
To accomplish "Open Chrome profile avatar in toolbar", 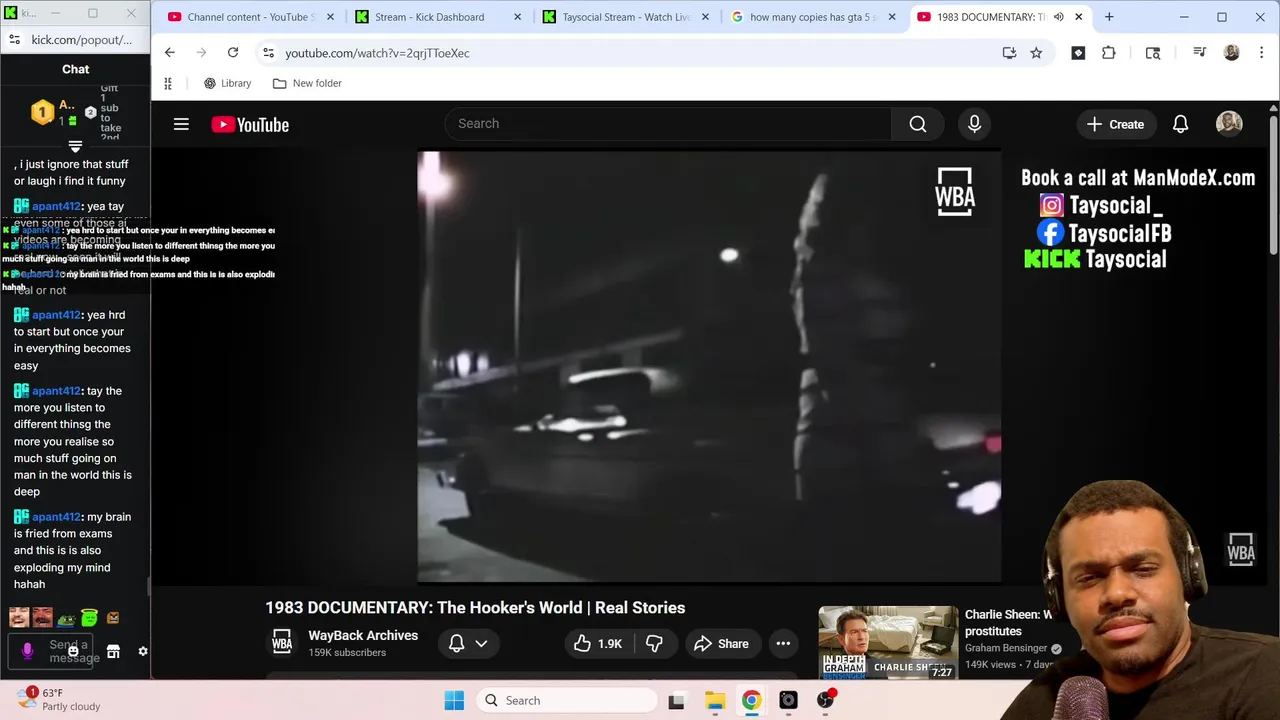I will [x=1231, y=52].
